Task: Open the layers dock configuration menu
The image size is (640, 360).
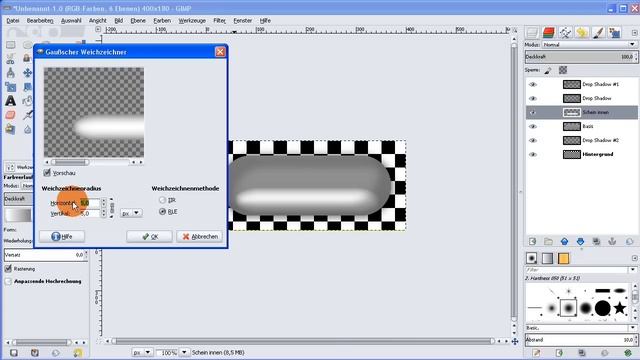Action: (634, 33)
